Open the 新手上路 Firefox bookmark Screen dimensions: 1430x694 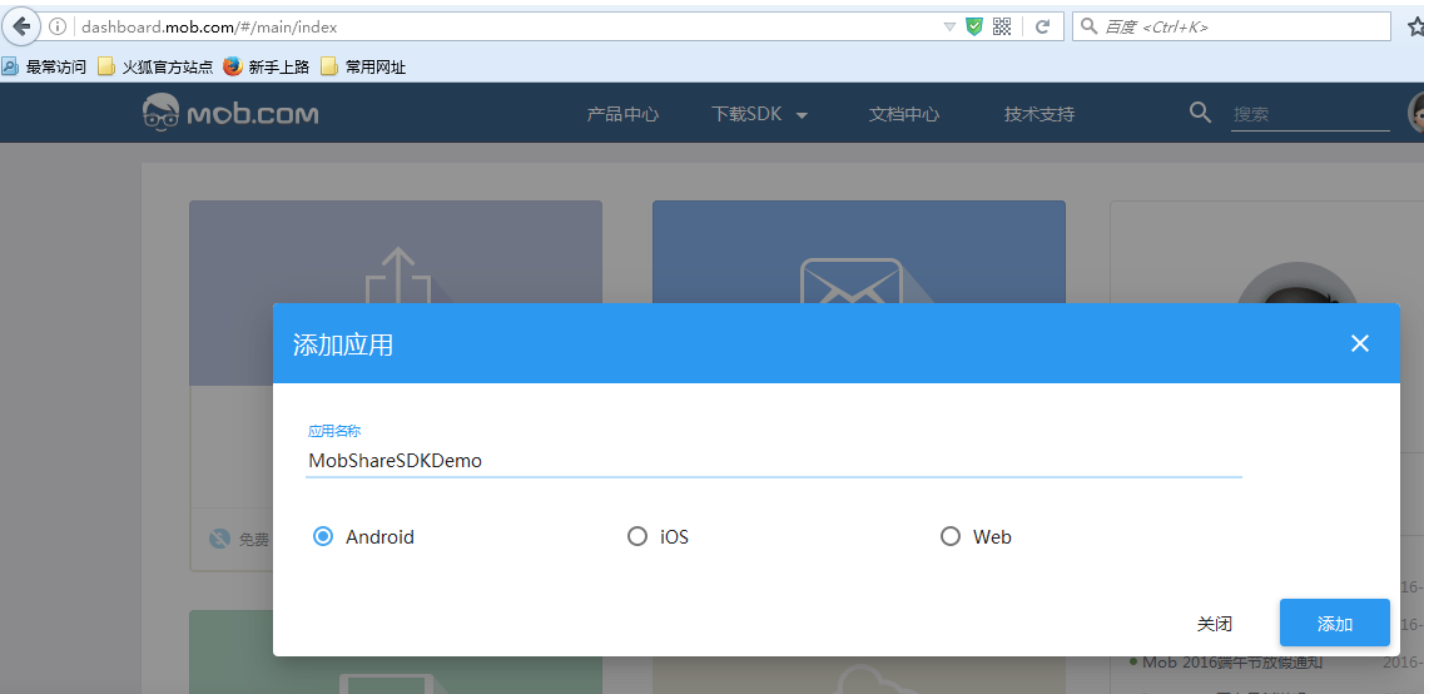[266, 67]
